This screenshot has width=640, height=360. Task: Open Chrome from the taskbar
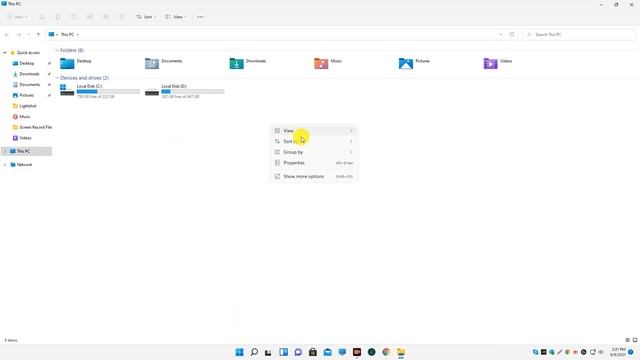click(386, 352)
